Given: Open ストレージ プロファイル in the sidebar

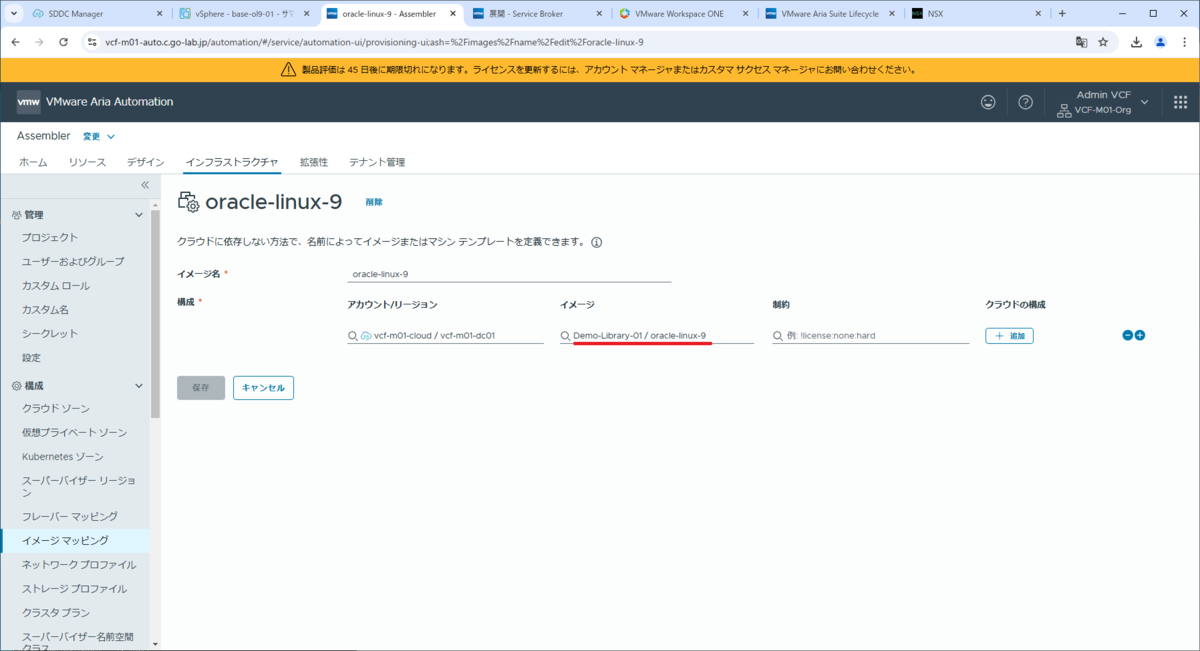Looking at the screenshot, I should [x=74, y=588].
